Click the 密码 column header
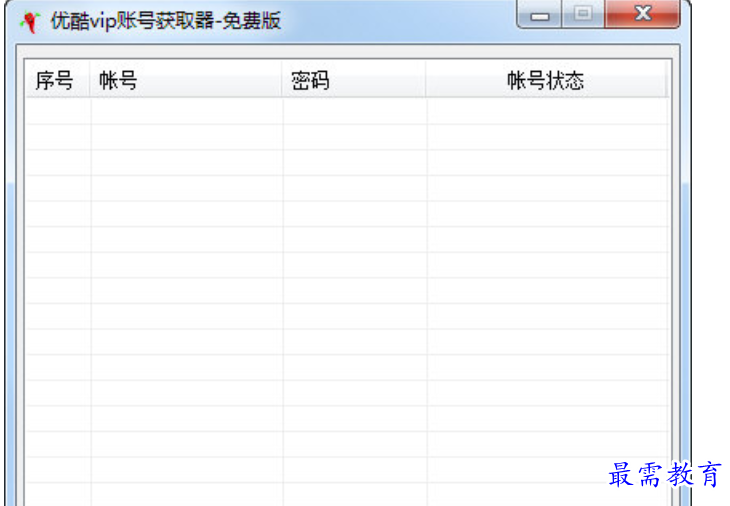730x506 pixels. click(x=354, y=80)
